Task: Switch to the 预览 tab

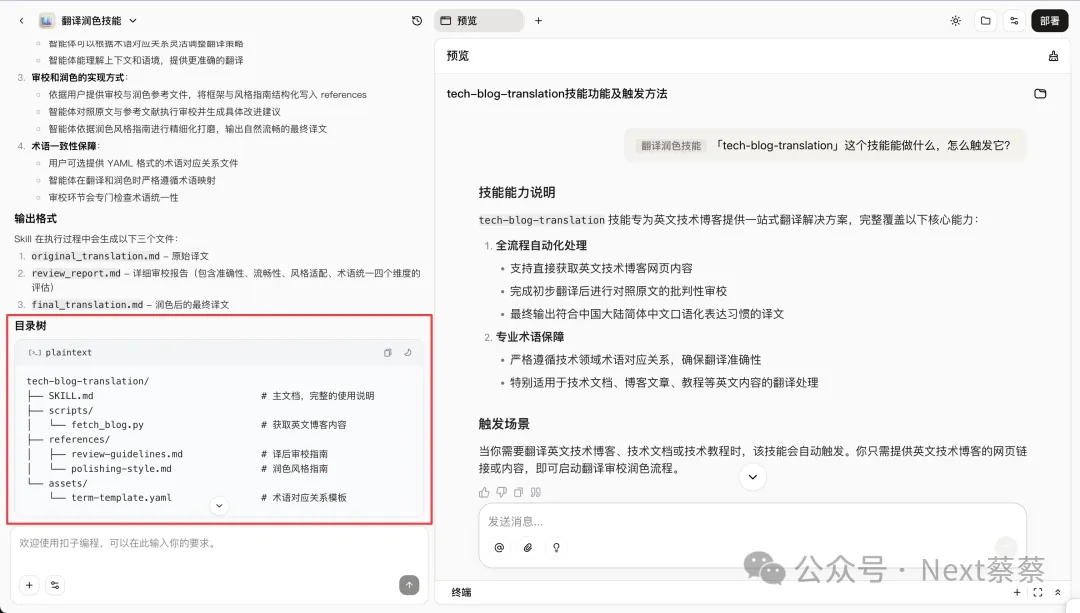Action: (x=478, y=20)
